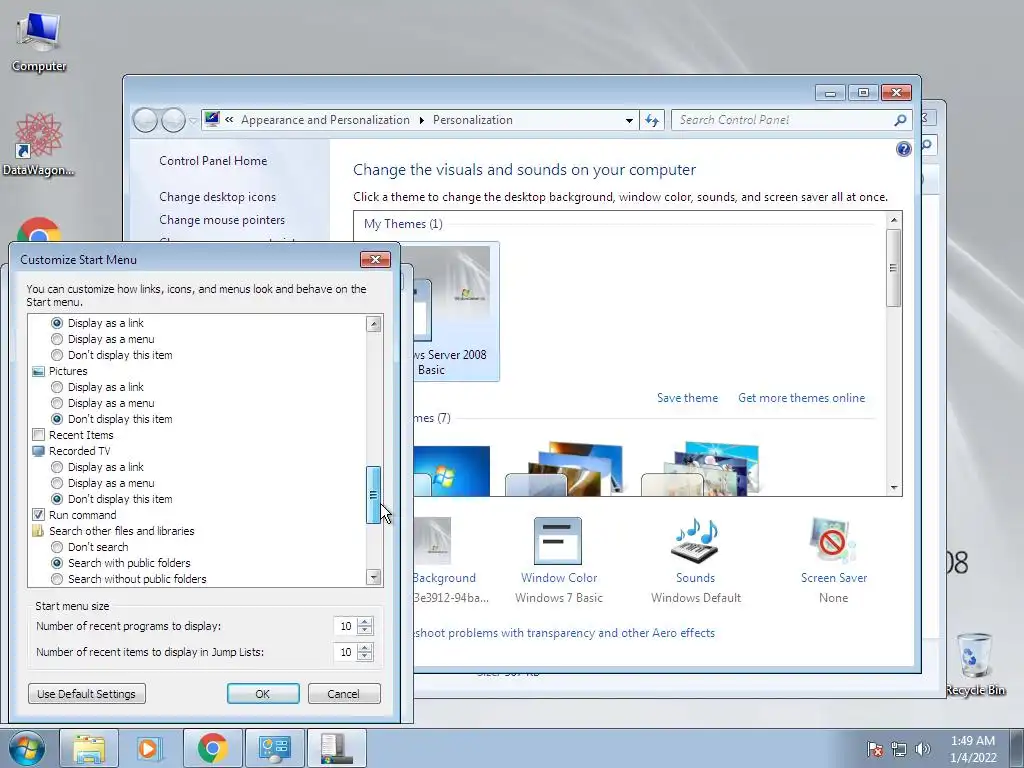The image size is (1024, 768).
Task: Open Windows Explorer from the taskbar
Action: [x=89, y=748]
